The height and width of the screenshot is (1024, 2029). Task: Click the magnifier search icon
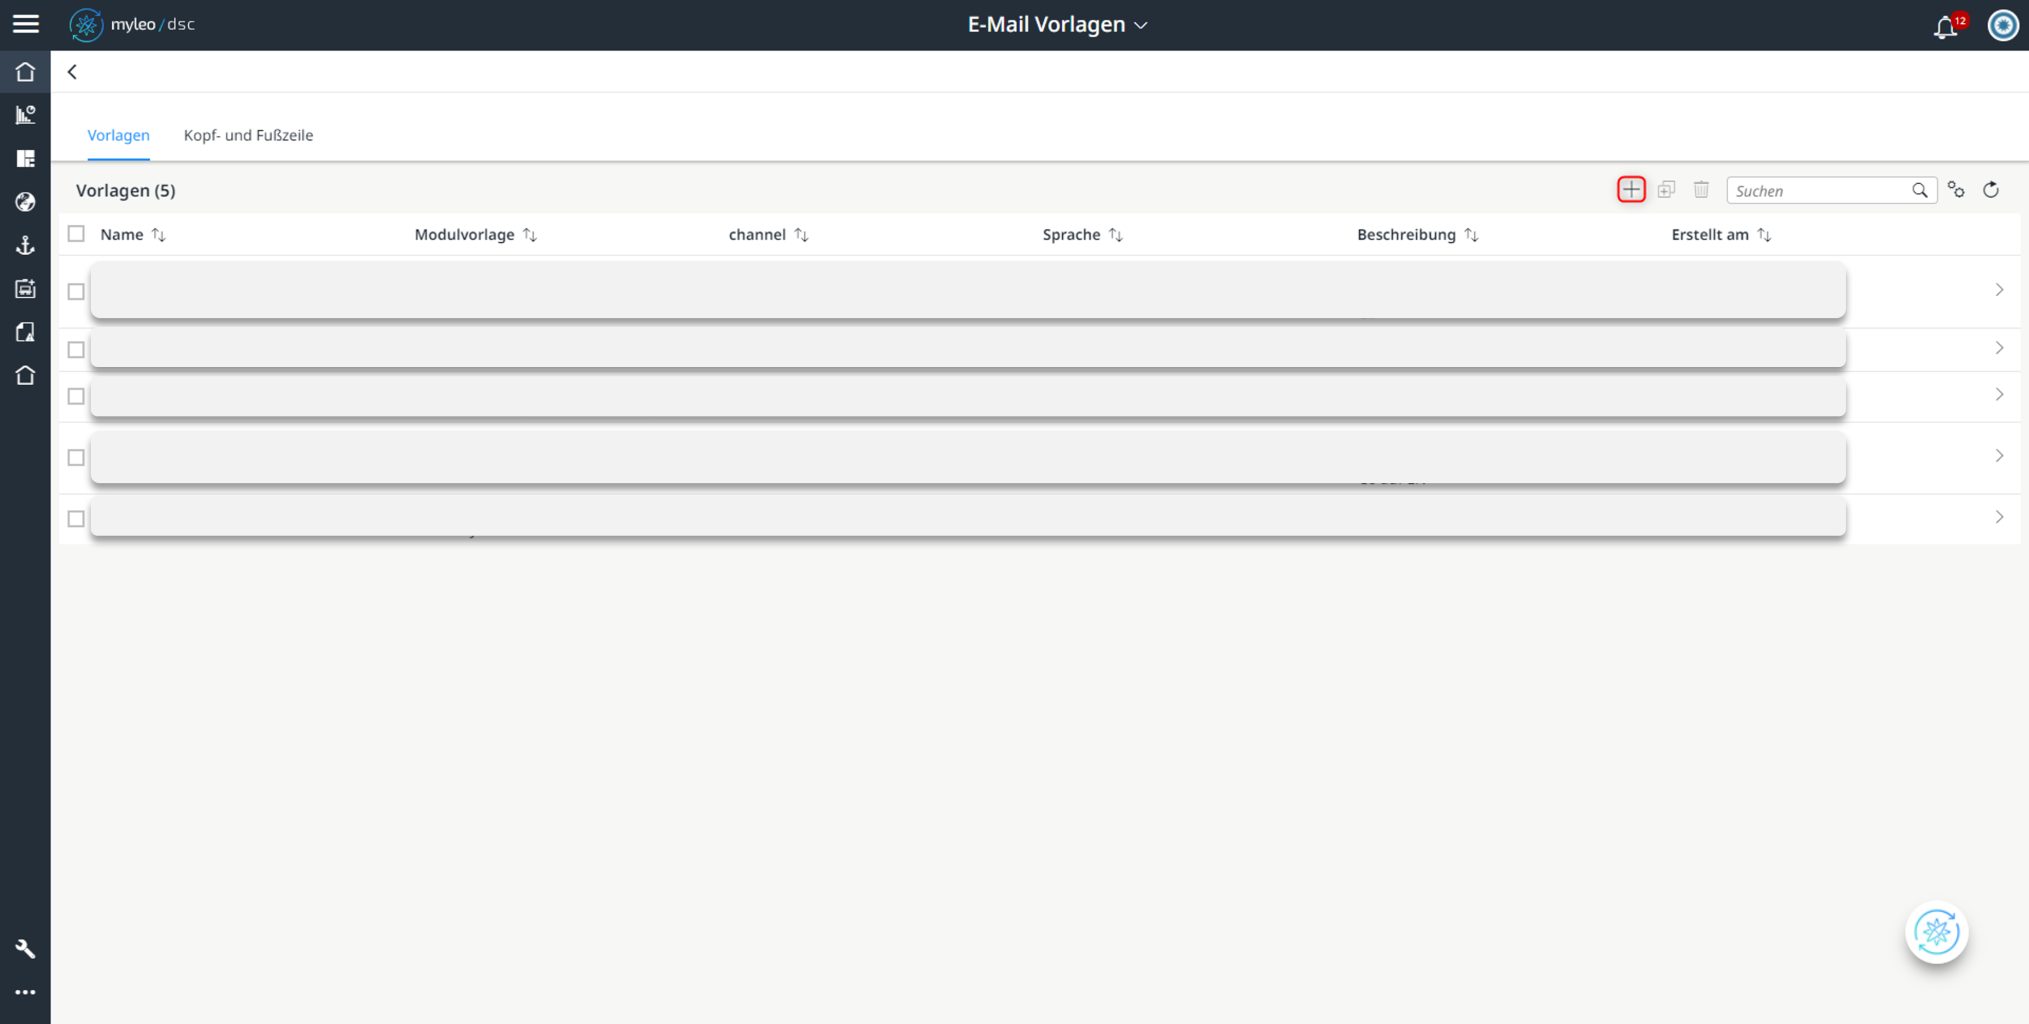pyautogui.click(x=1919, y=190)
